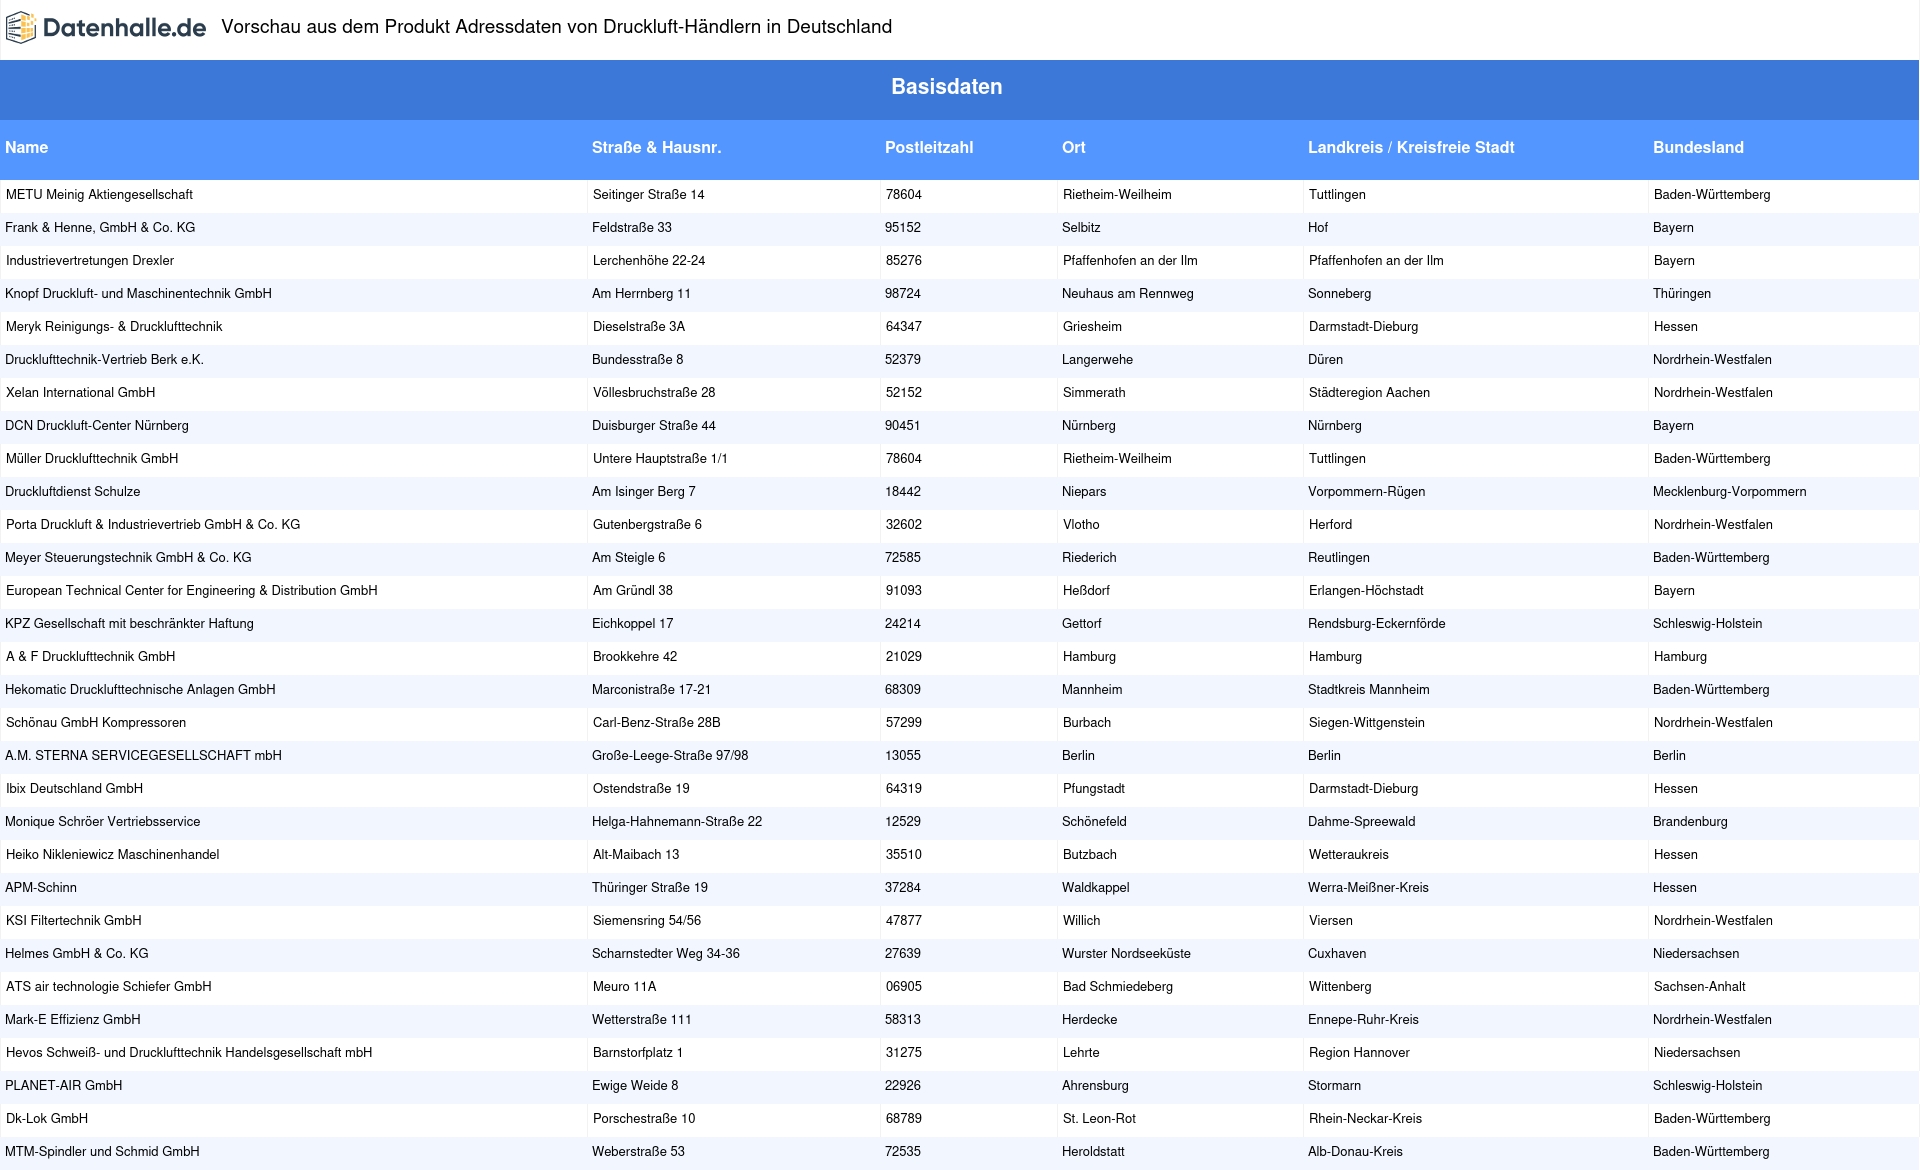Click town Neuhaus am Rennweg
The height and width of the screenshot is (1170, 1920).
coord(1128,294)
